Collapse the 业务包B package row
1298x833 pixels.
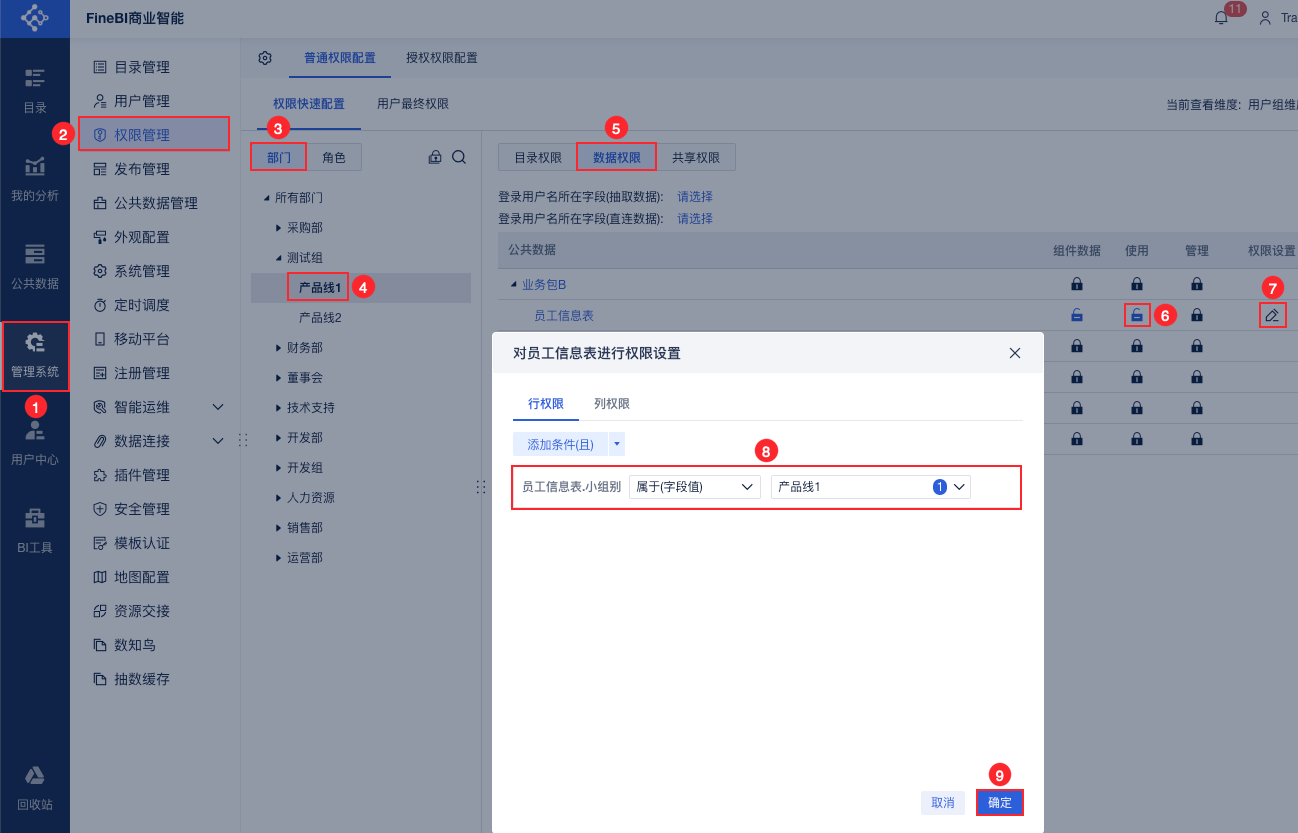click(514, 284)
